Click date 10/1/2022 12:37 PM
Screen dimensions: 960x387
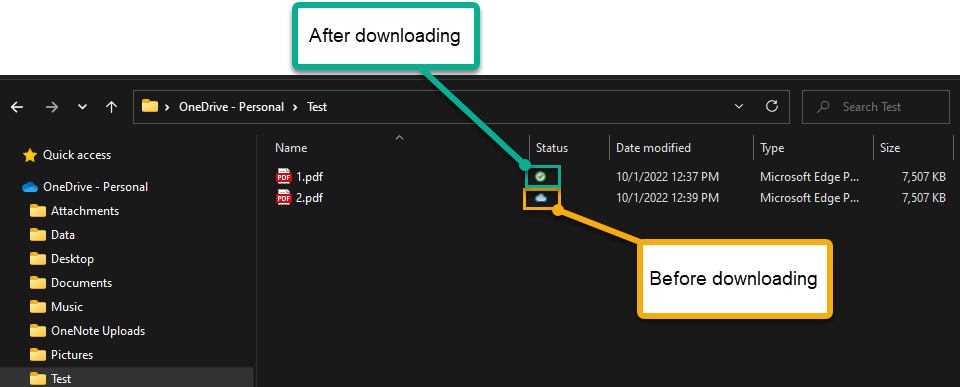click(667, 177)
